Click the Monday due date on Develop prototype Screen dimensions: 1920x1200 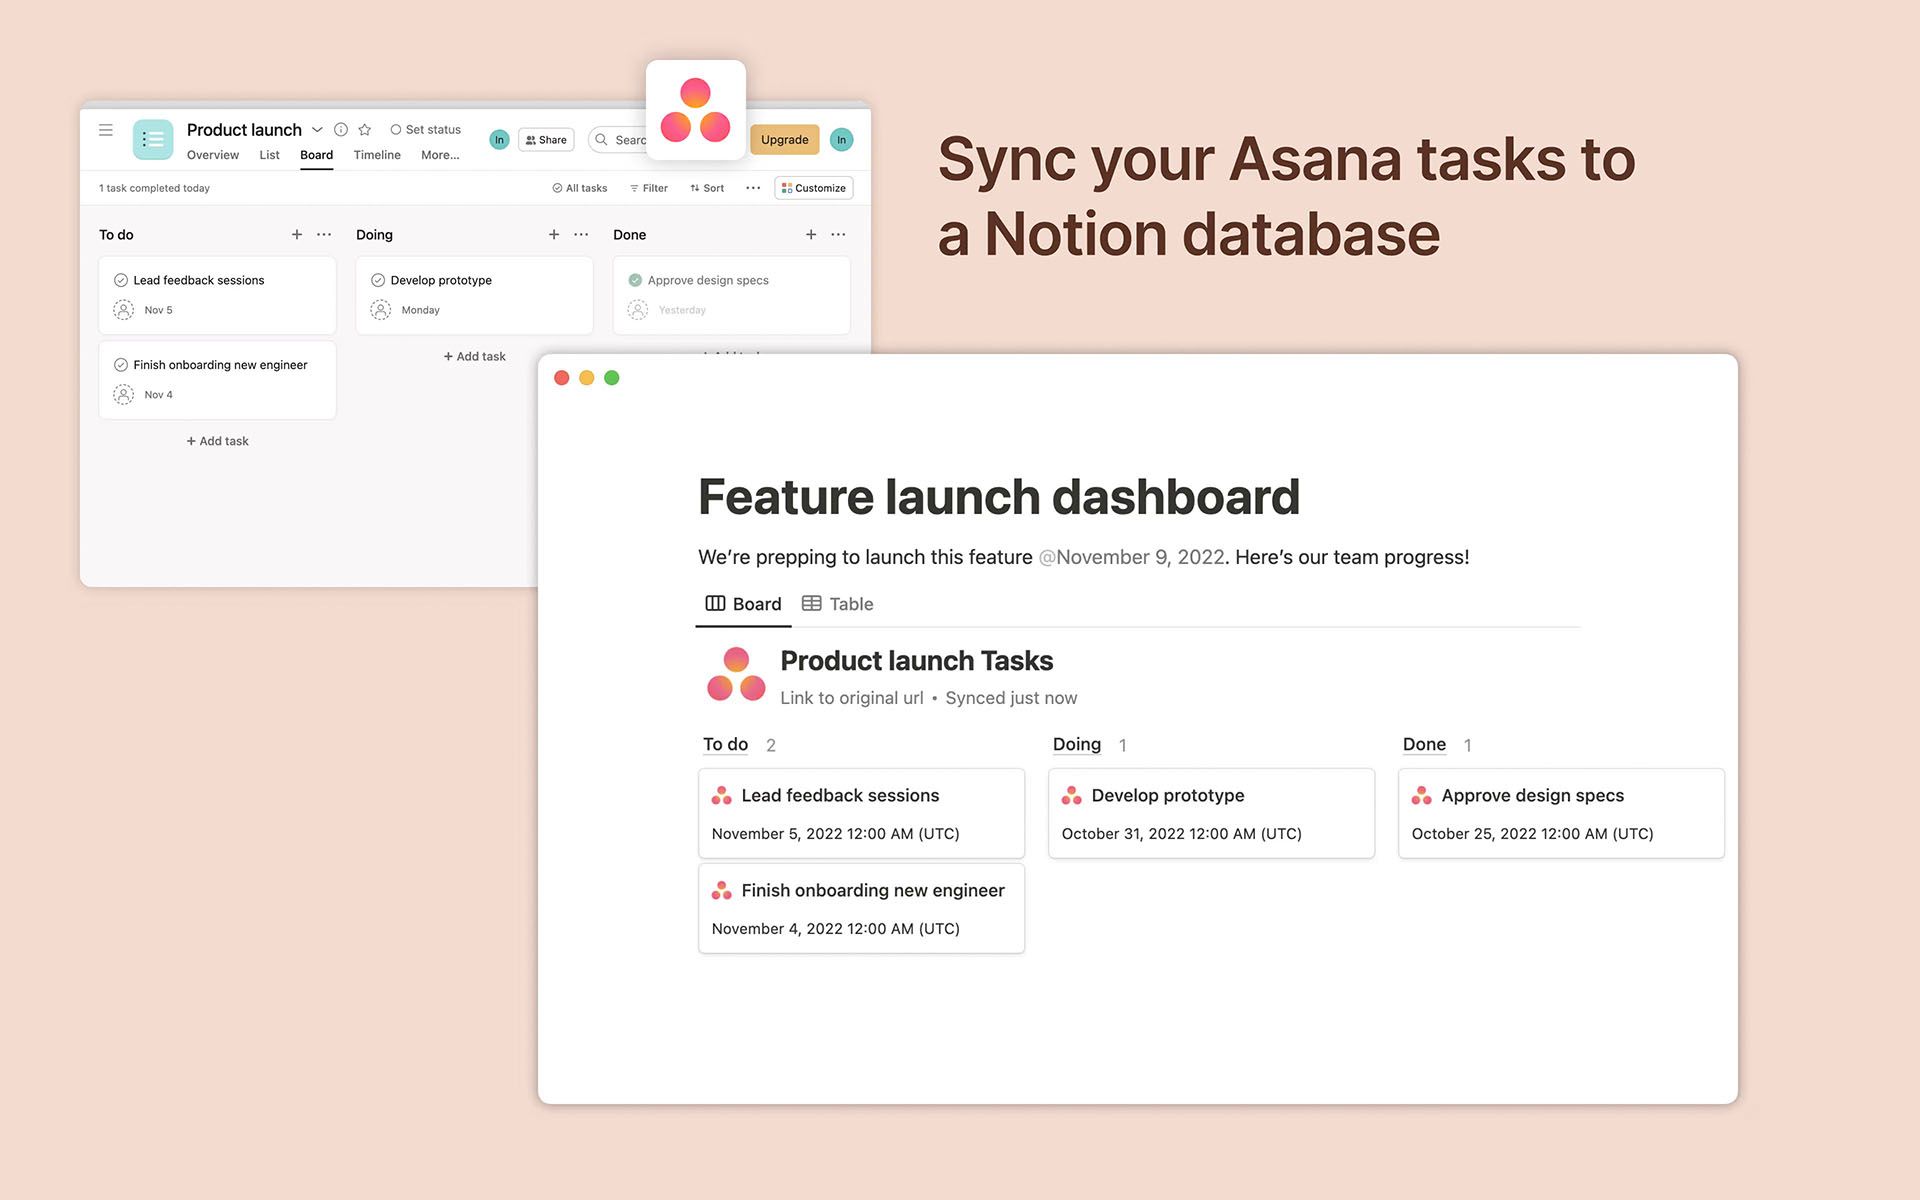coord(420,310)
